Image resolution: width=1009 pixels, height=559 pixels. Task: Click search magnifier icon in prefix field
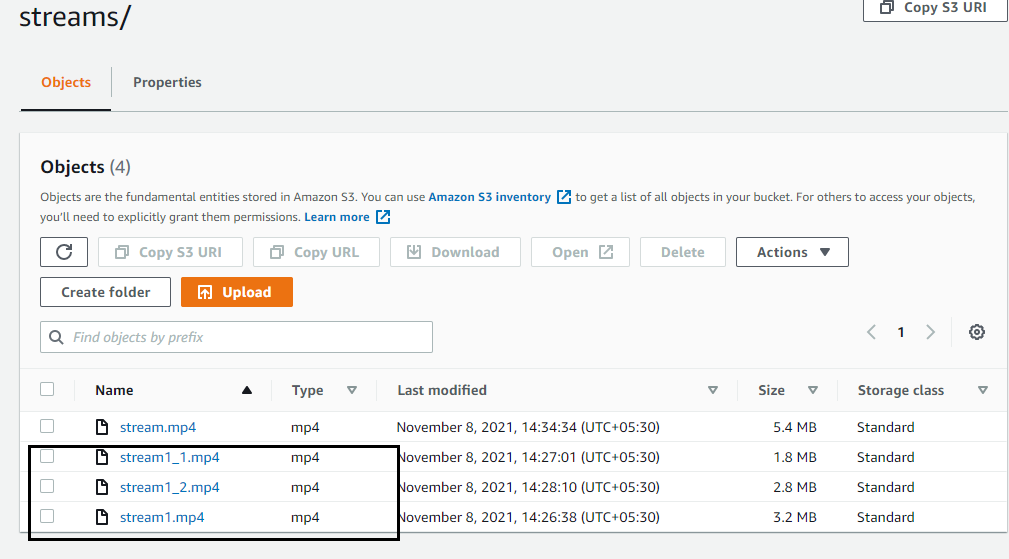56,337
